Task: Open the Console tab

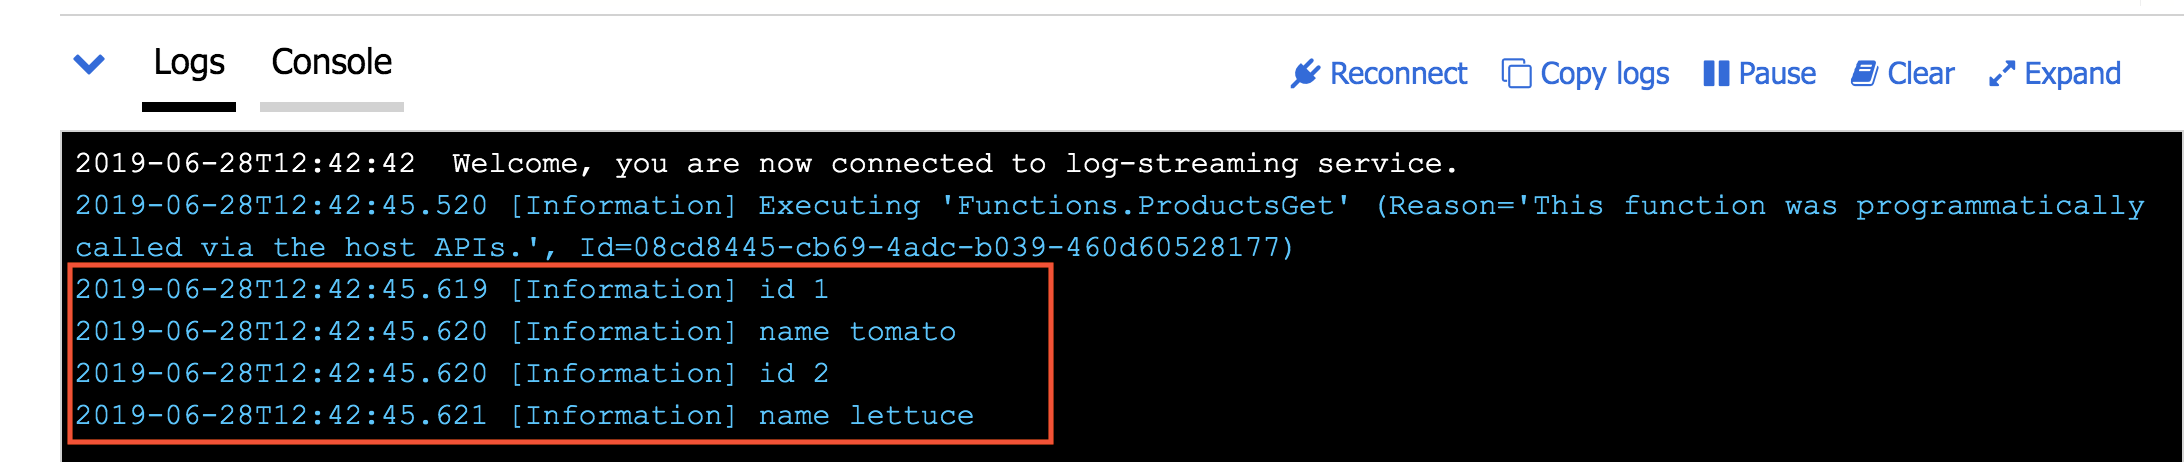Action: pyautogui.click(x=331, y=63)
